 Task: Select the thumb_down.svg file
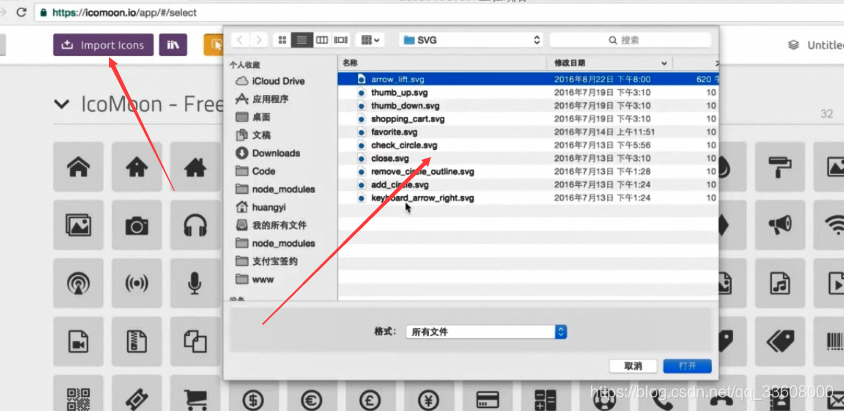click(528, 105)
